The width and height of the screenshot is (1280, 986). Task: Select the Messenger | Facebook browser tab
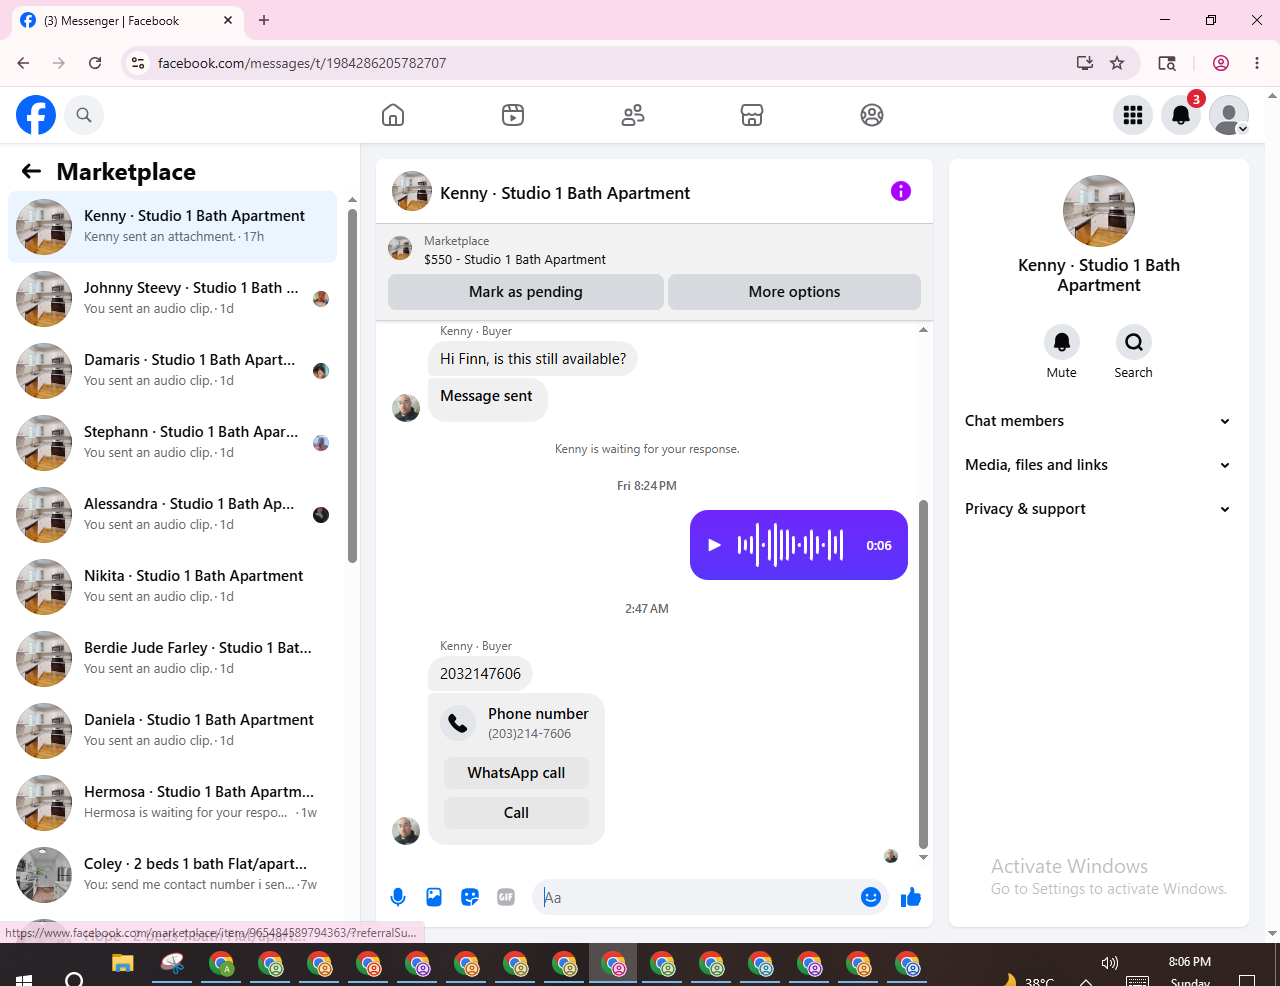click(x=126, y=20)
